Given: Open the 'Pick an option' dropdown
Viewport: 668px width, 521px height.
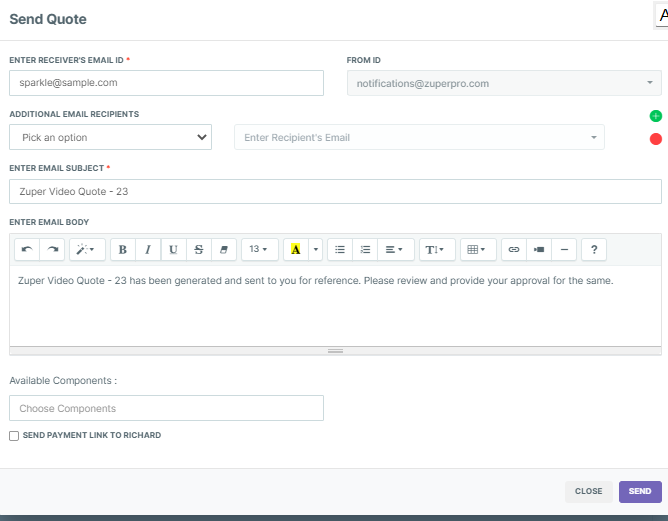Looking at the screenshot, I should [x=110, y=137].
